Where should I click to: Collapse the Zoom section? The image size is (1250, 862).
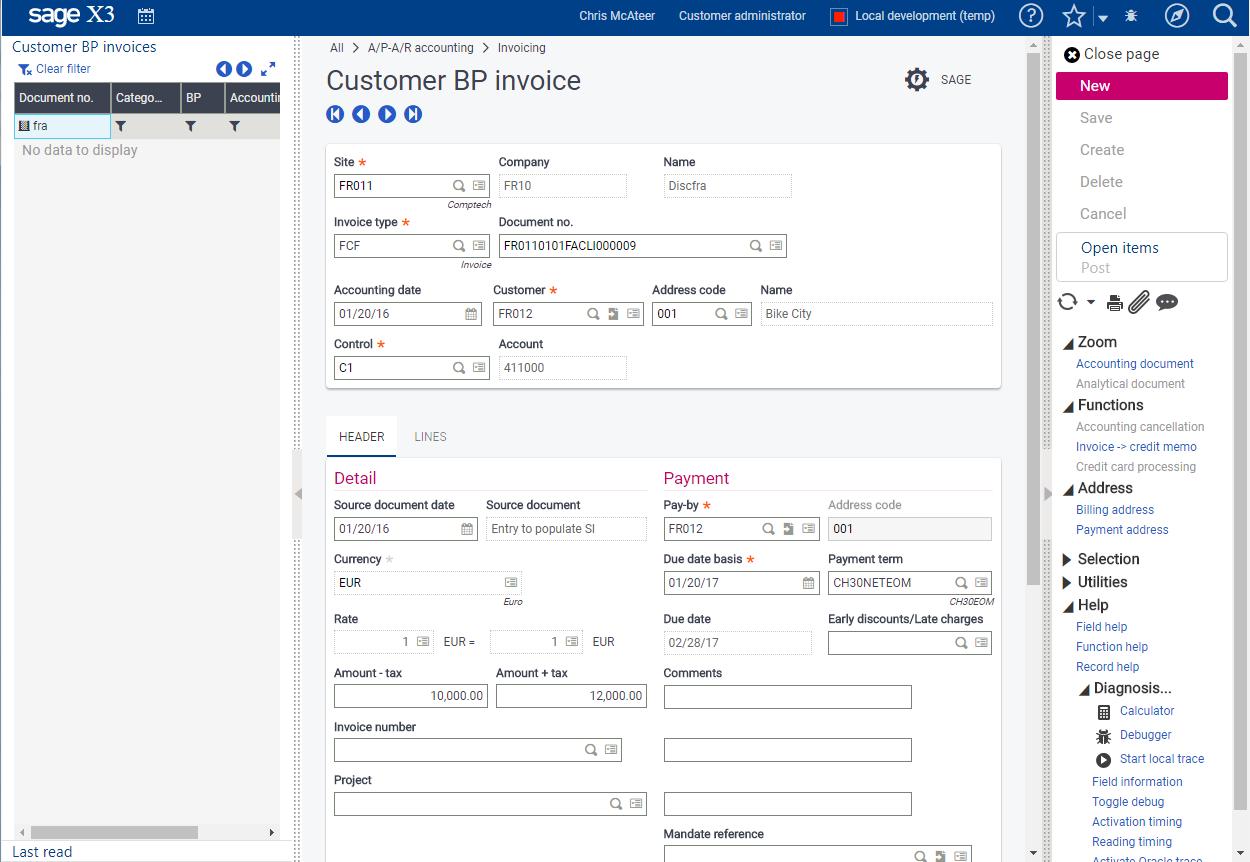pos(1068,343)
